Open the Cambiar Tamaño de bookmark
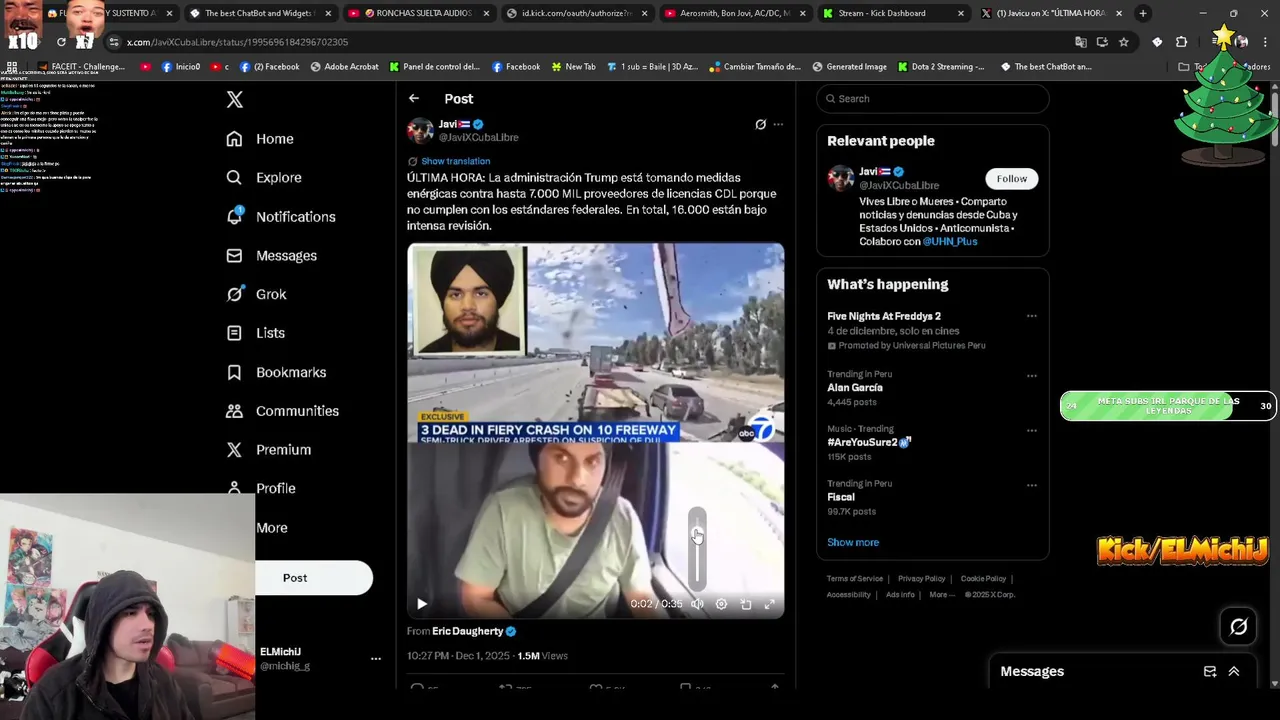The width and height of the screenshot is (1280, 720). (x=755, y=67)
